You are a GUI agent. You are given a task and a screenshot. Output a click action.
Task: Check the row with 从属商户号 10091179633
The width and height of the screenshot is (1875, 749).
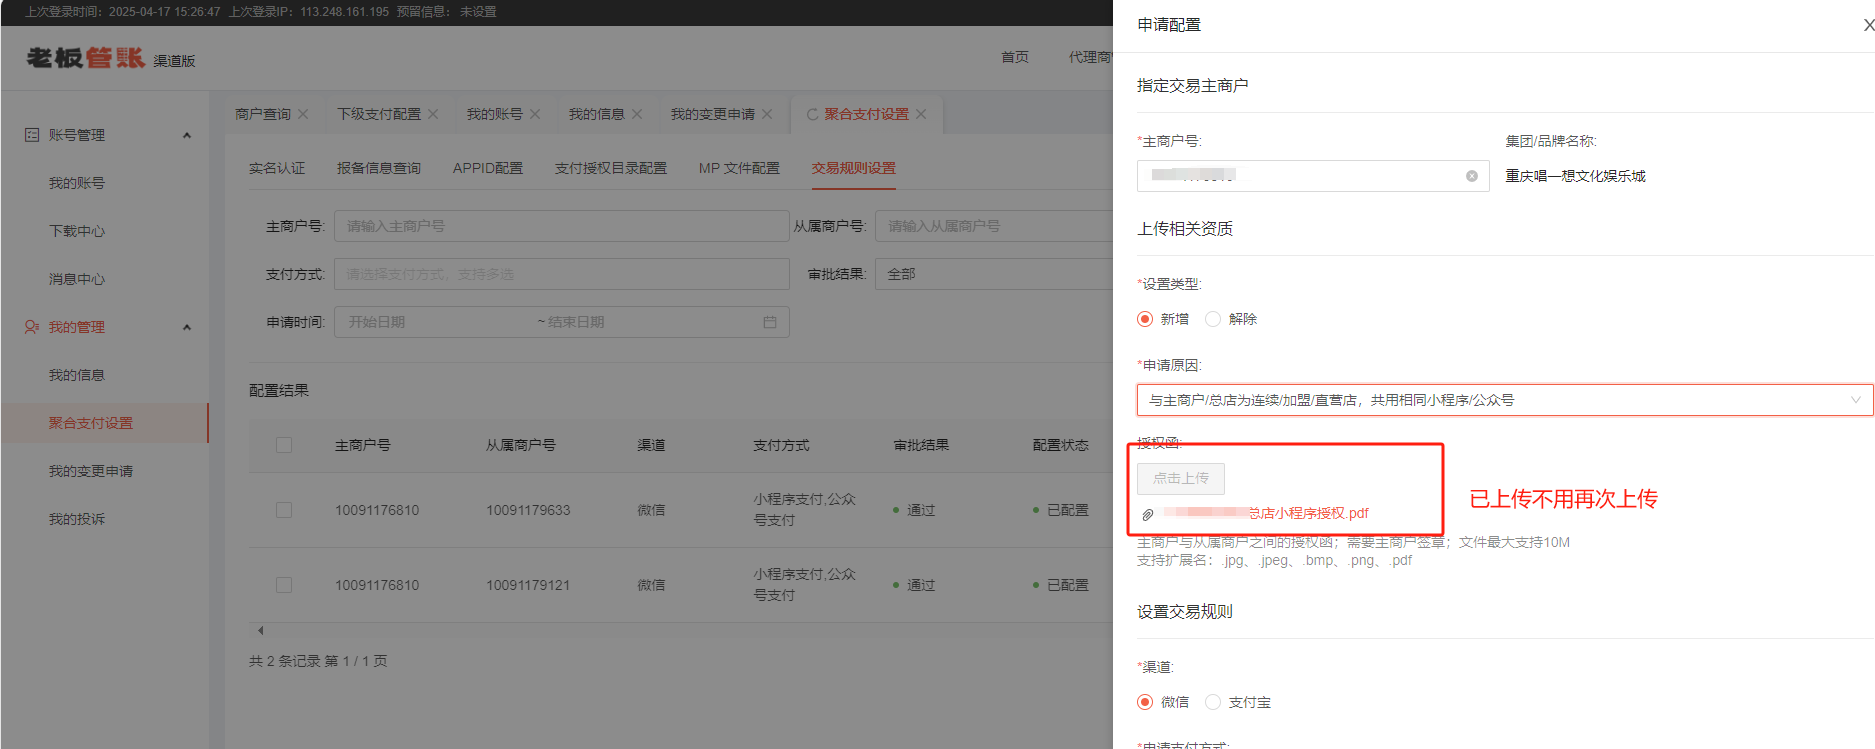[284, 510]
